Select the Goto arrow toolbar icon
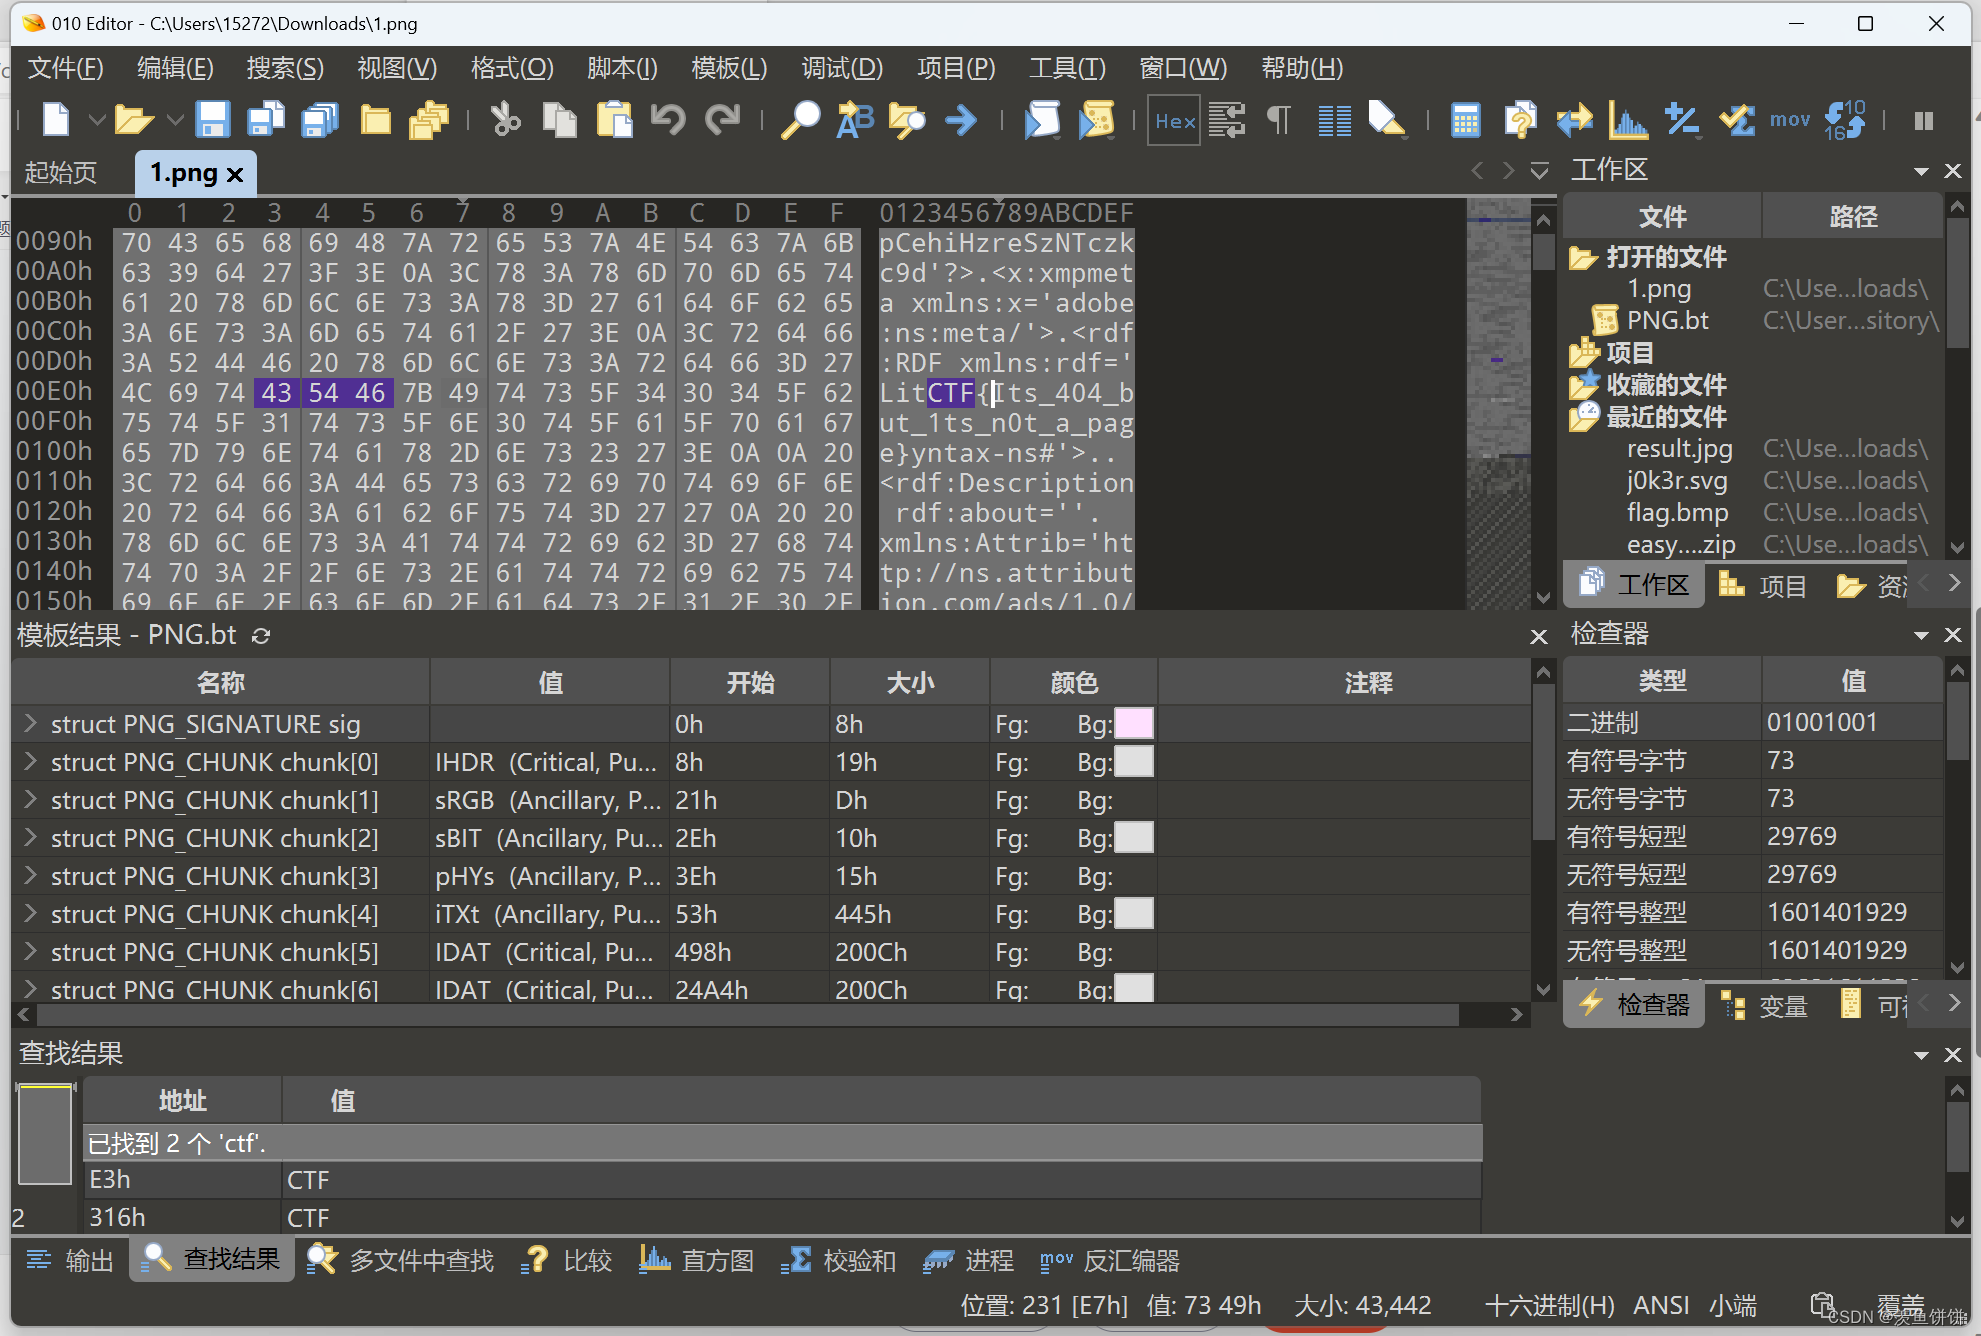The image size is (1981, 1336). [x=960, y=120]
